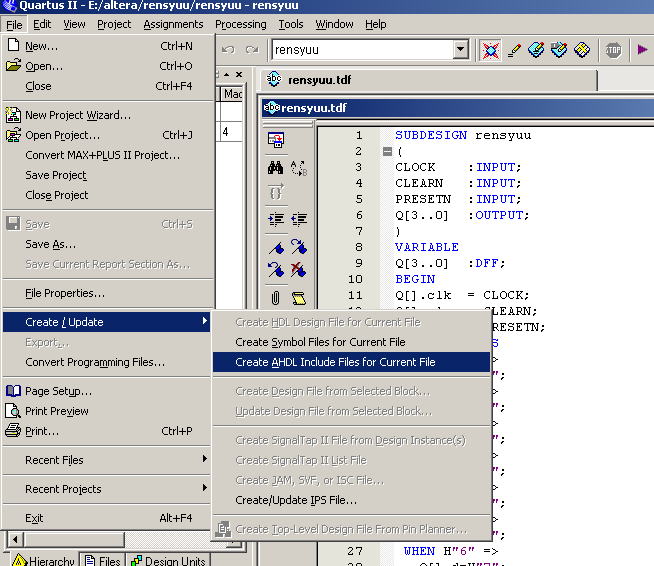Viewport: 654px width, 566px height.
Task: Expand the Recent Projects submenu
Action: click(x=106, y=489)
